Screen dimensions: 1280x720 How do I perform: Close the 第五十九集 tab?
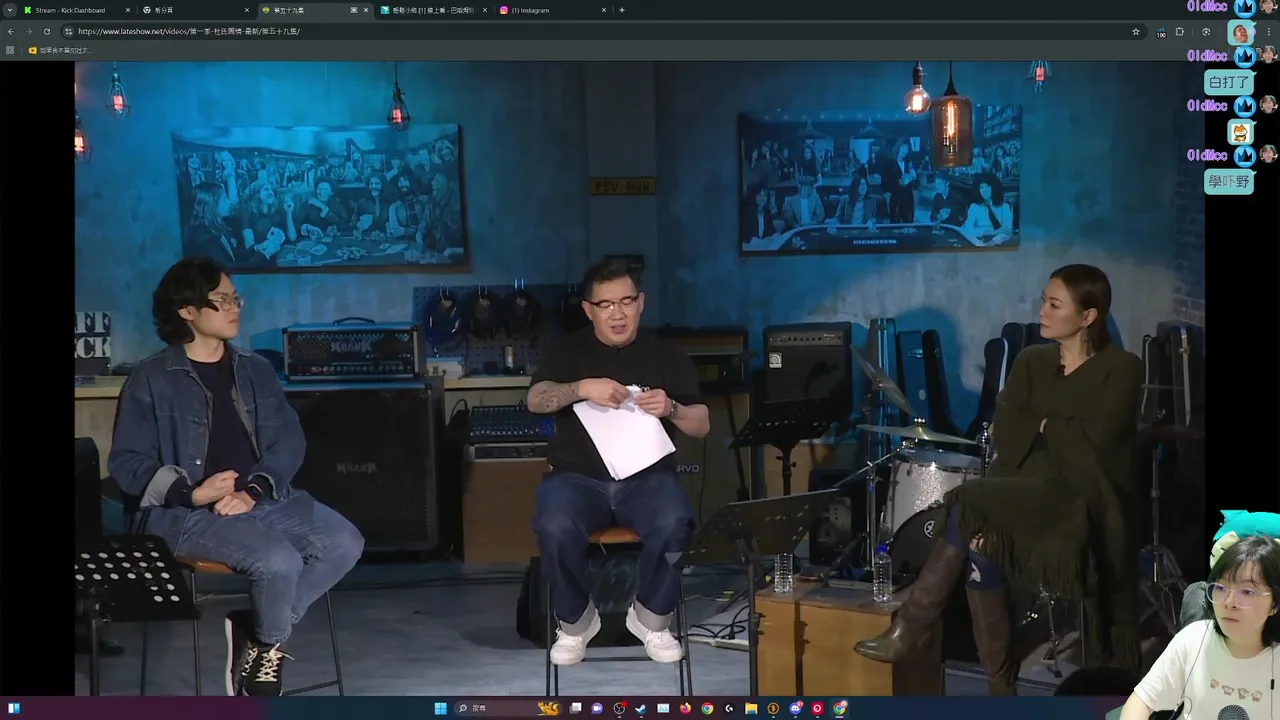(366, 10)
